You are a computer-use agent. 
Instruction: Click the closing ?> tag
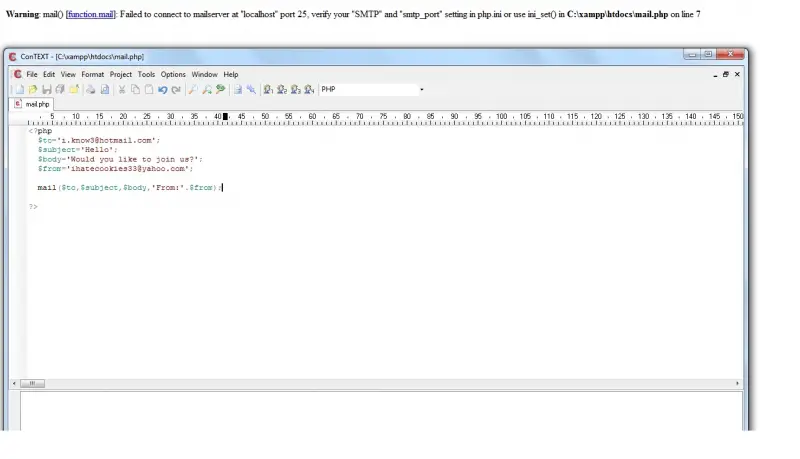pyautogui.click(x=33, y=207)
